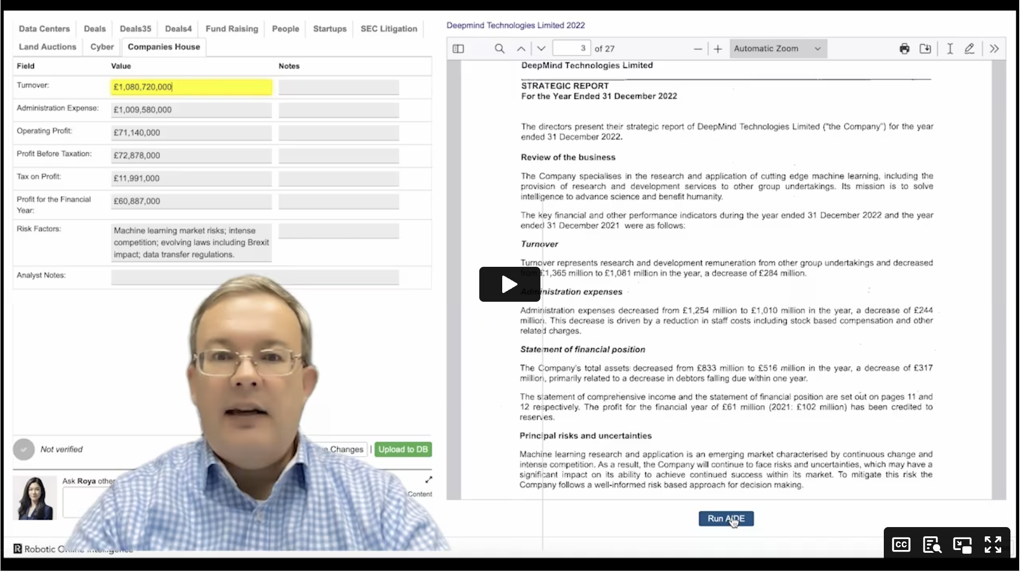Click the Operating Profit value field
This screenshot has width=1023, height=574.
pyautogui.click(x=192, y=133)
